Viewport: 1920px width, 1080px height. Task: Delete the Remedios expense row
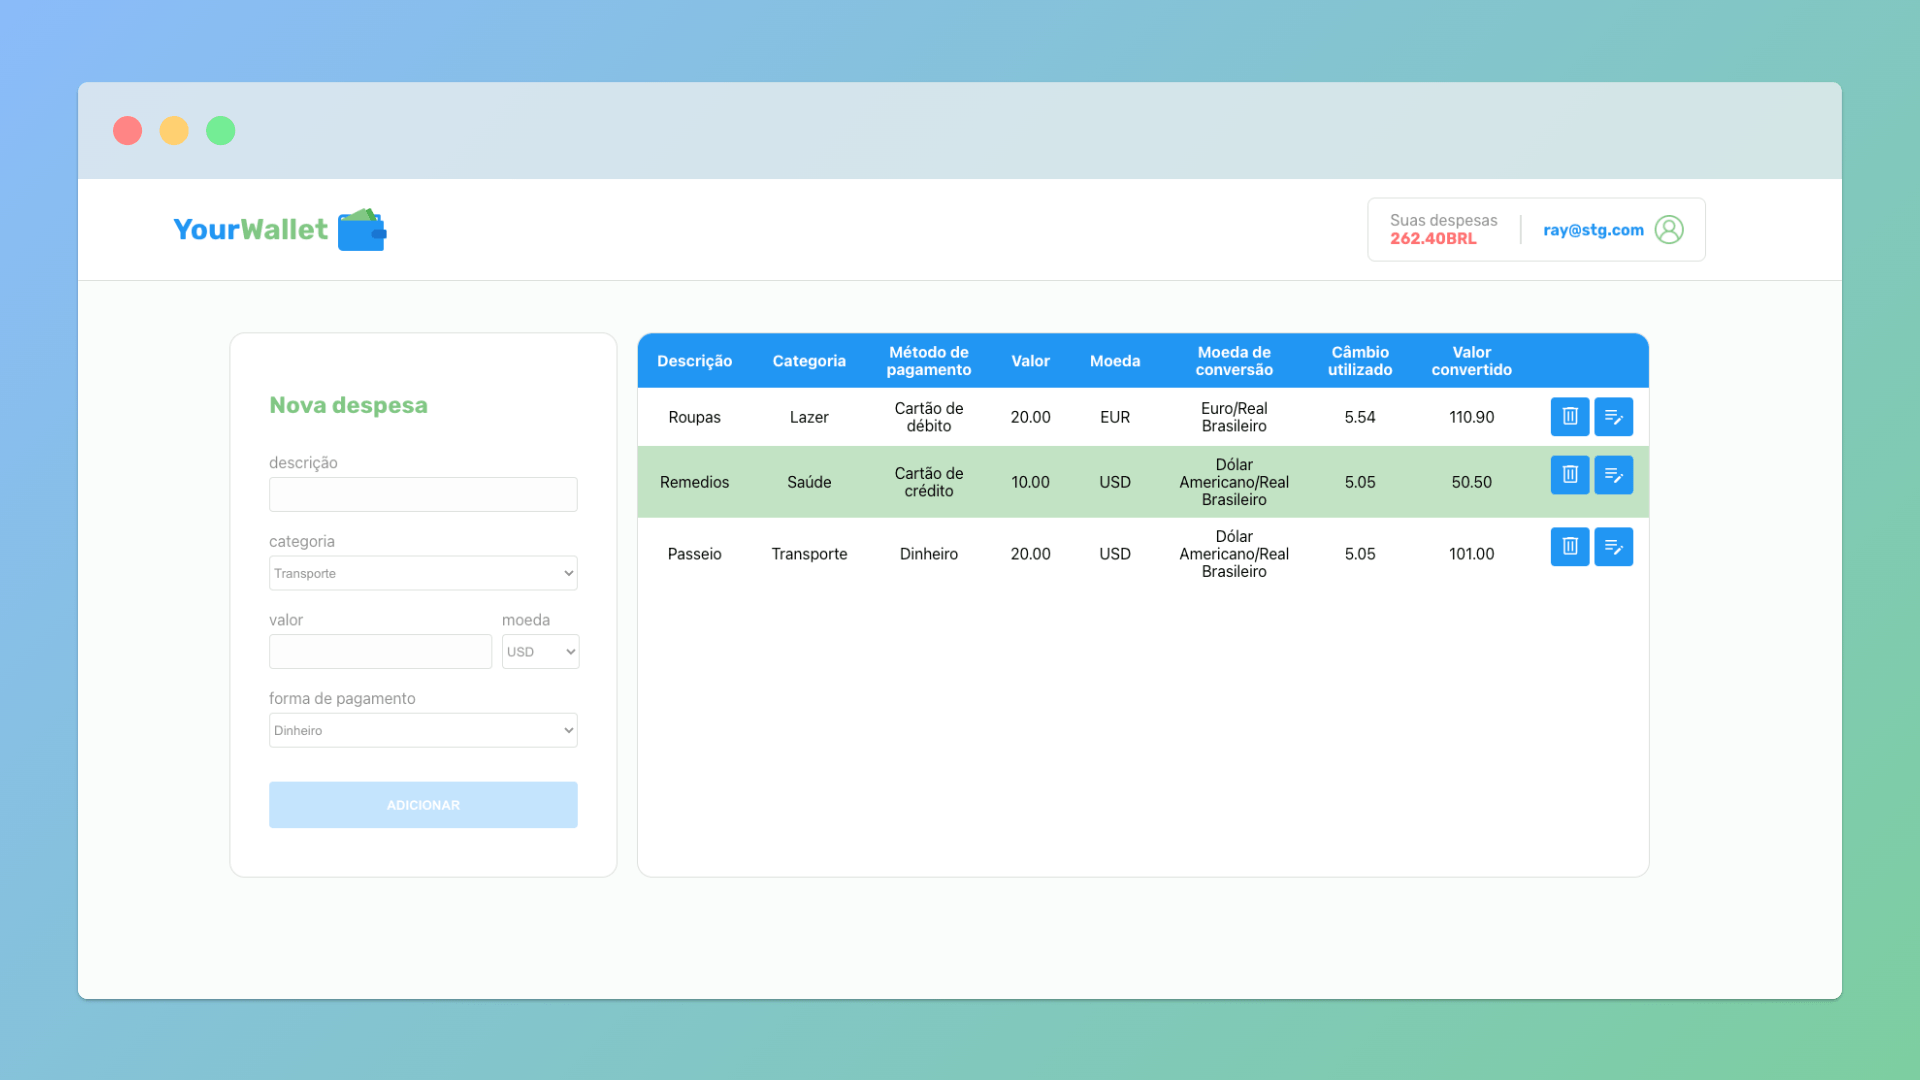[x=1569, y=475]
